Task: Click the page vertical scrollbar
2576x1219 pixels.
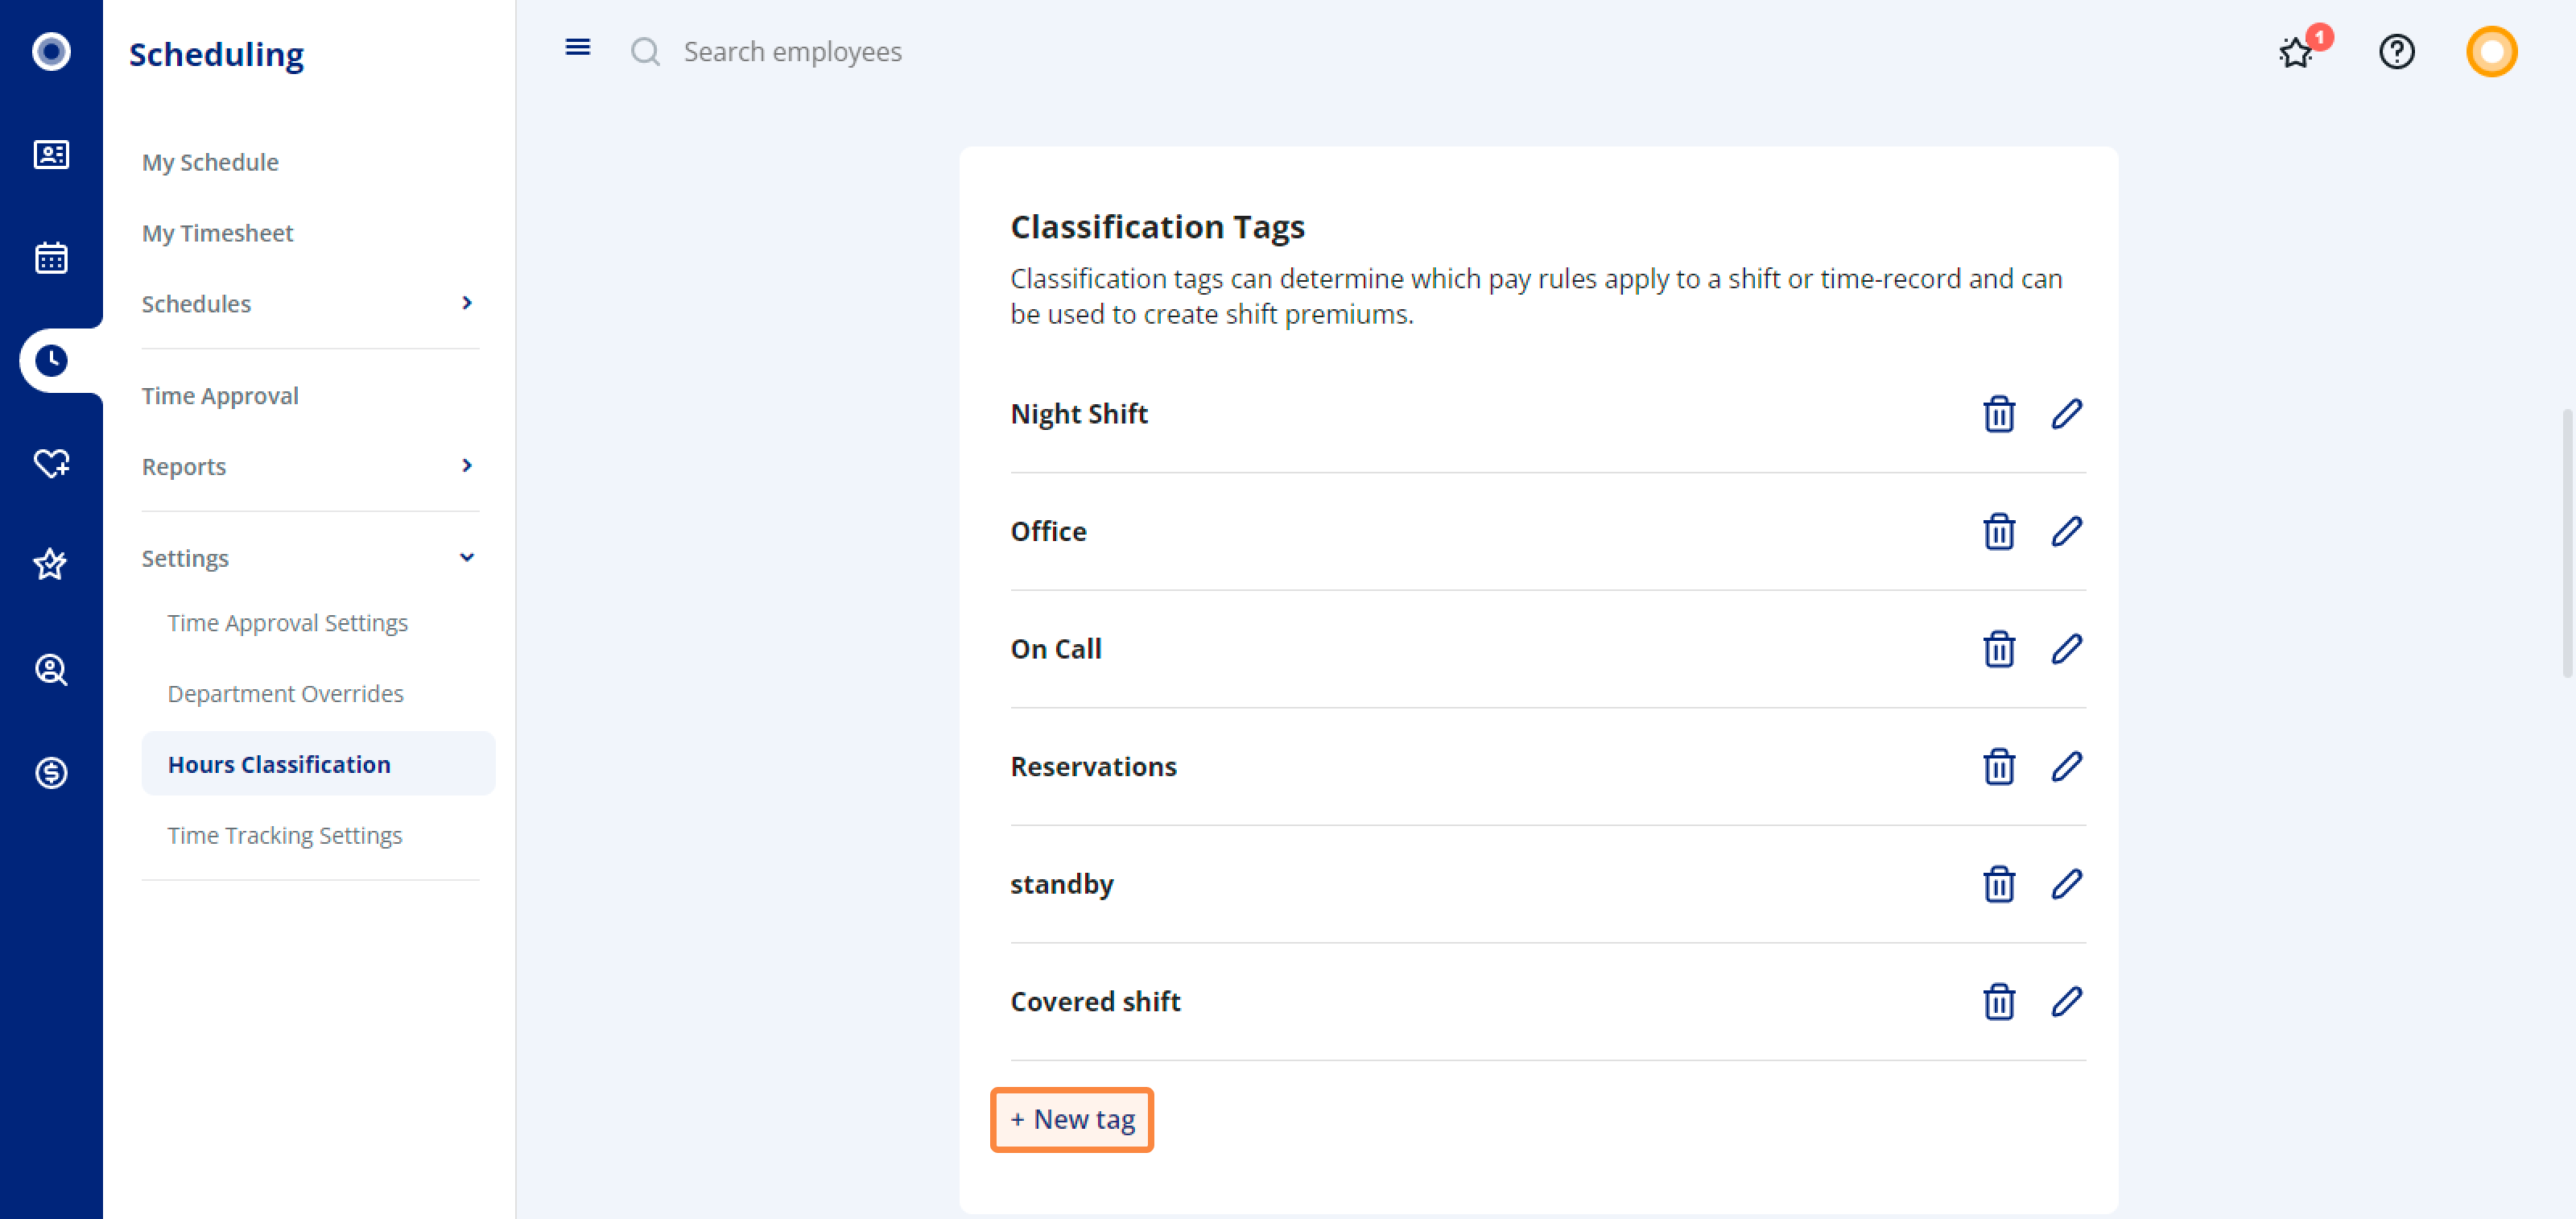Action: pos(2566,543)
